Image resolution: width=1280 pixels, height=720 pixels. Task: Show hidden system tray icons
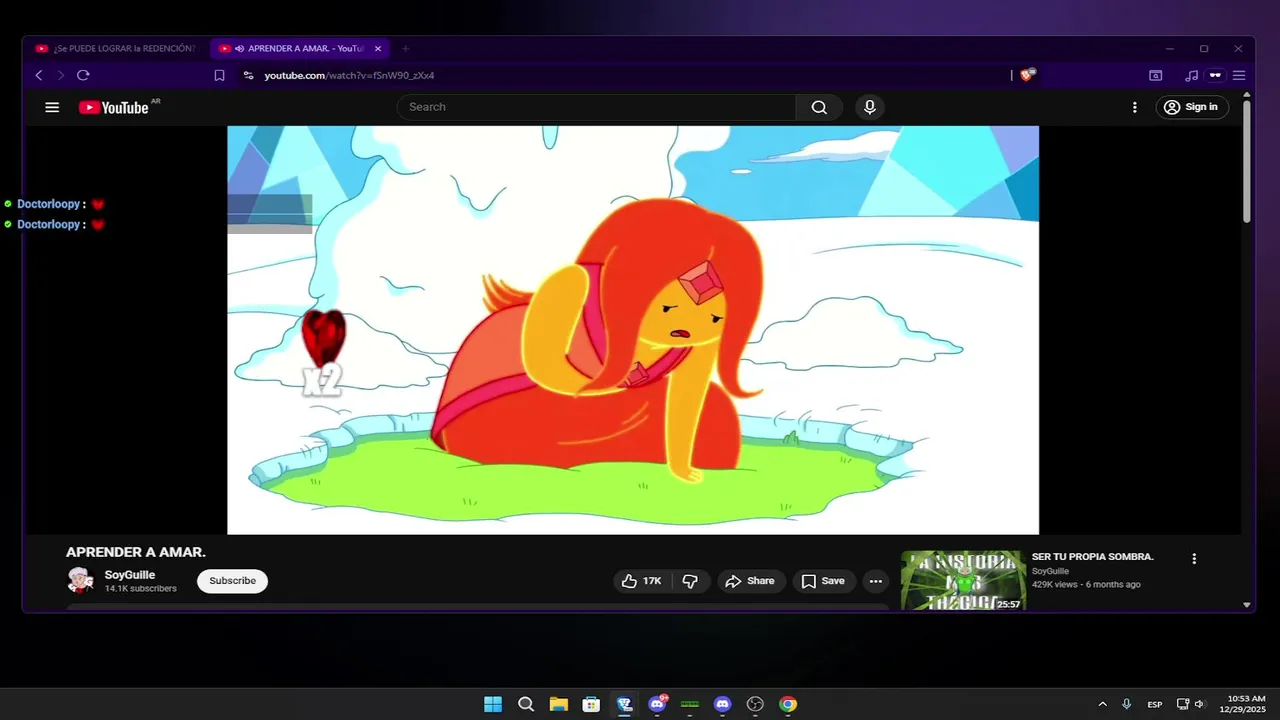pos(1102,704)
